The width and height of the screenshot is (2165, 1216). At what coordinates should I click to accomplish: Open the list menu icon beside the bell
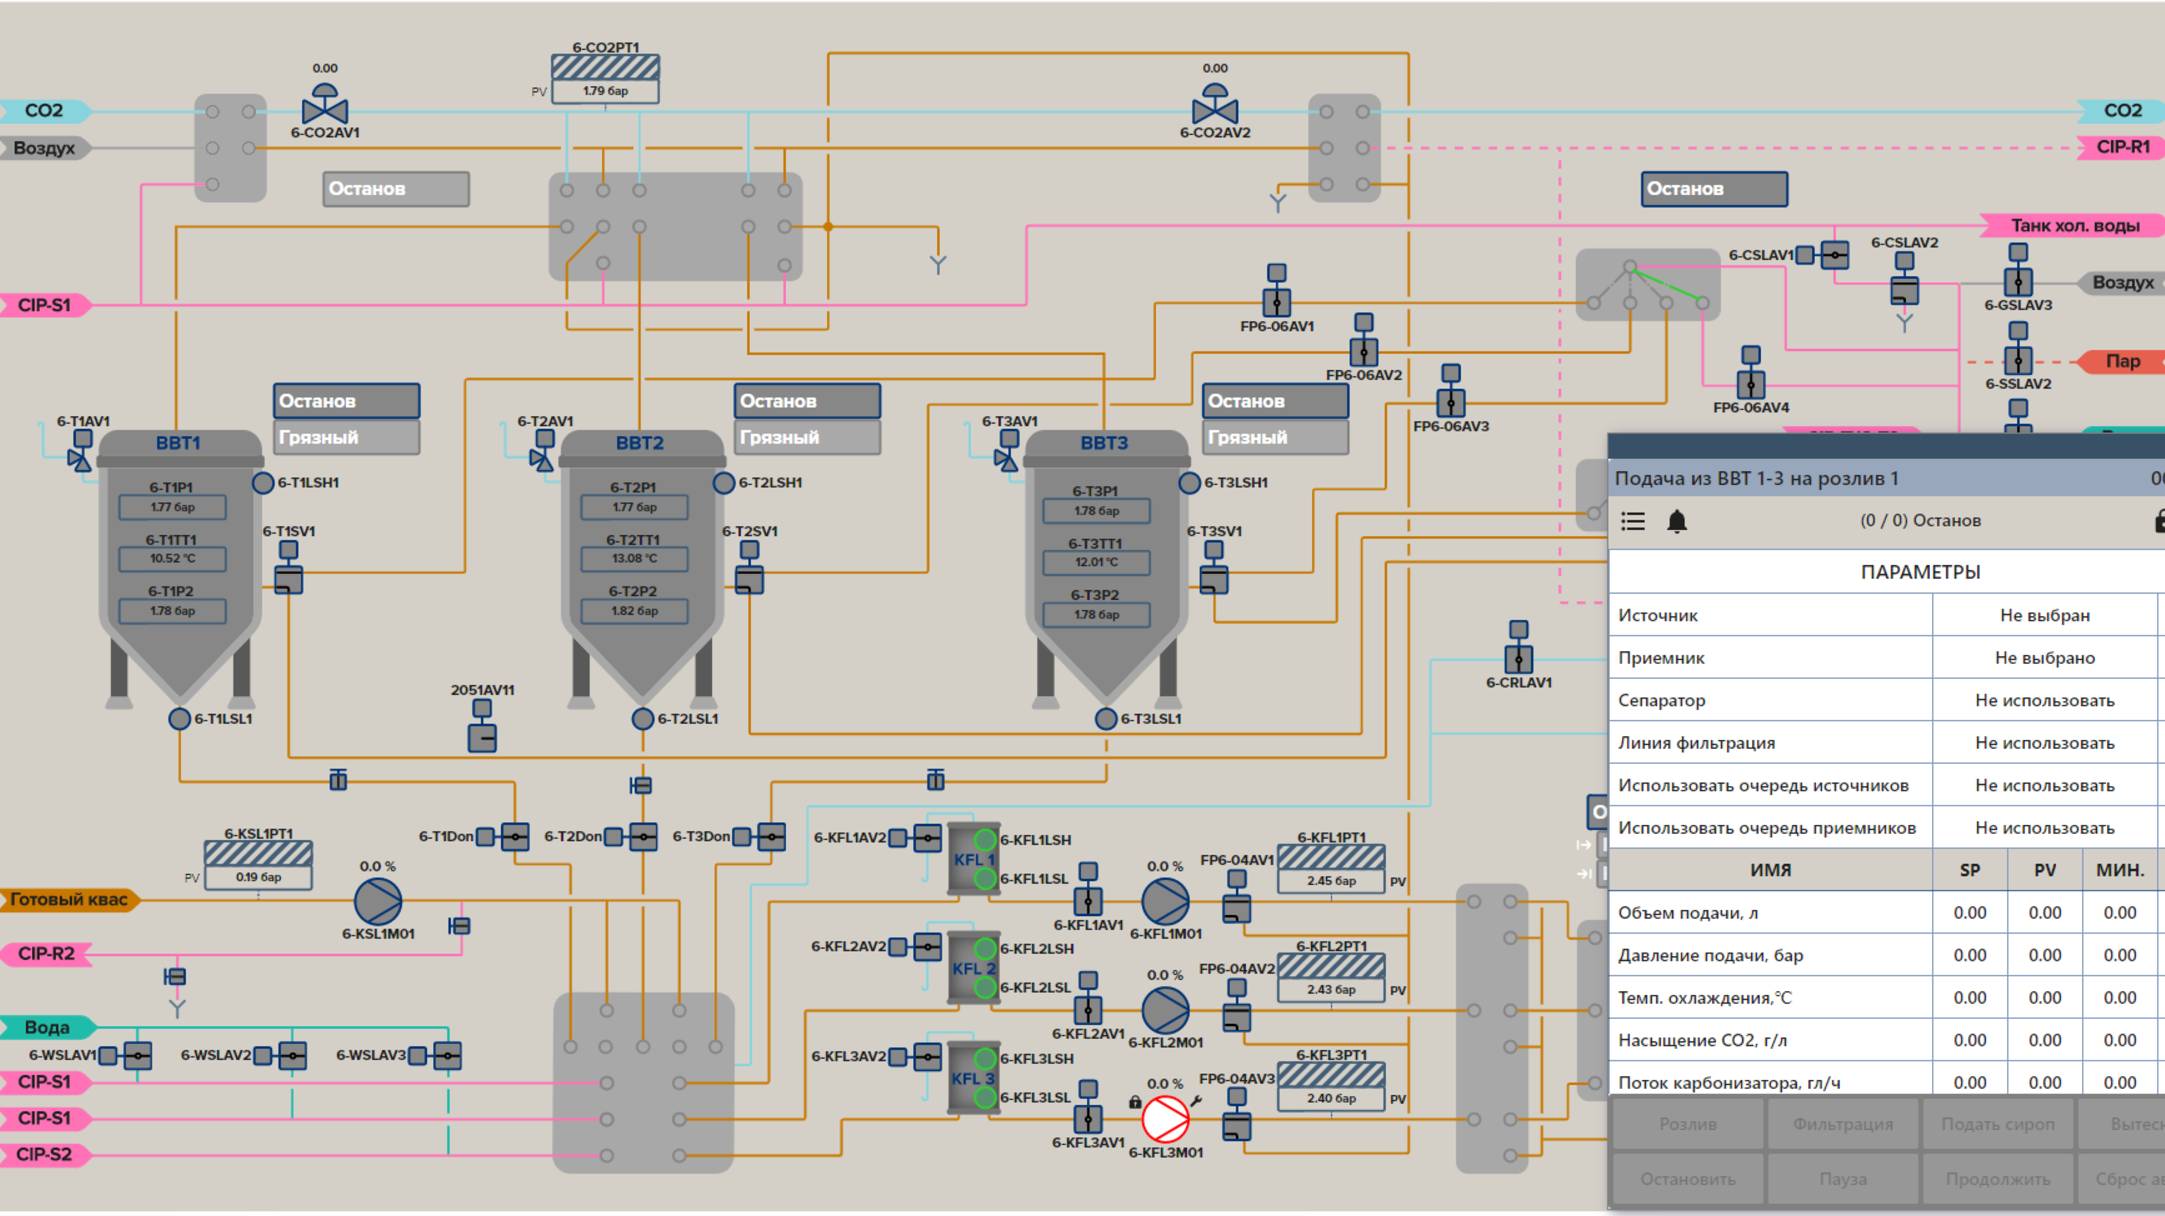click(x=1633, y=521)
